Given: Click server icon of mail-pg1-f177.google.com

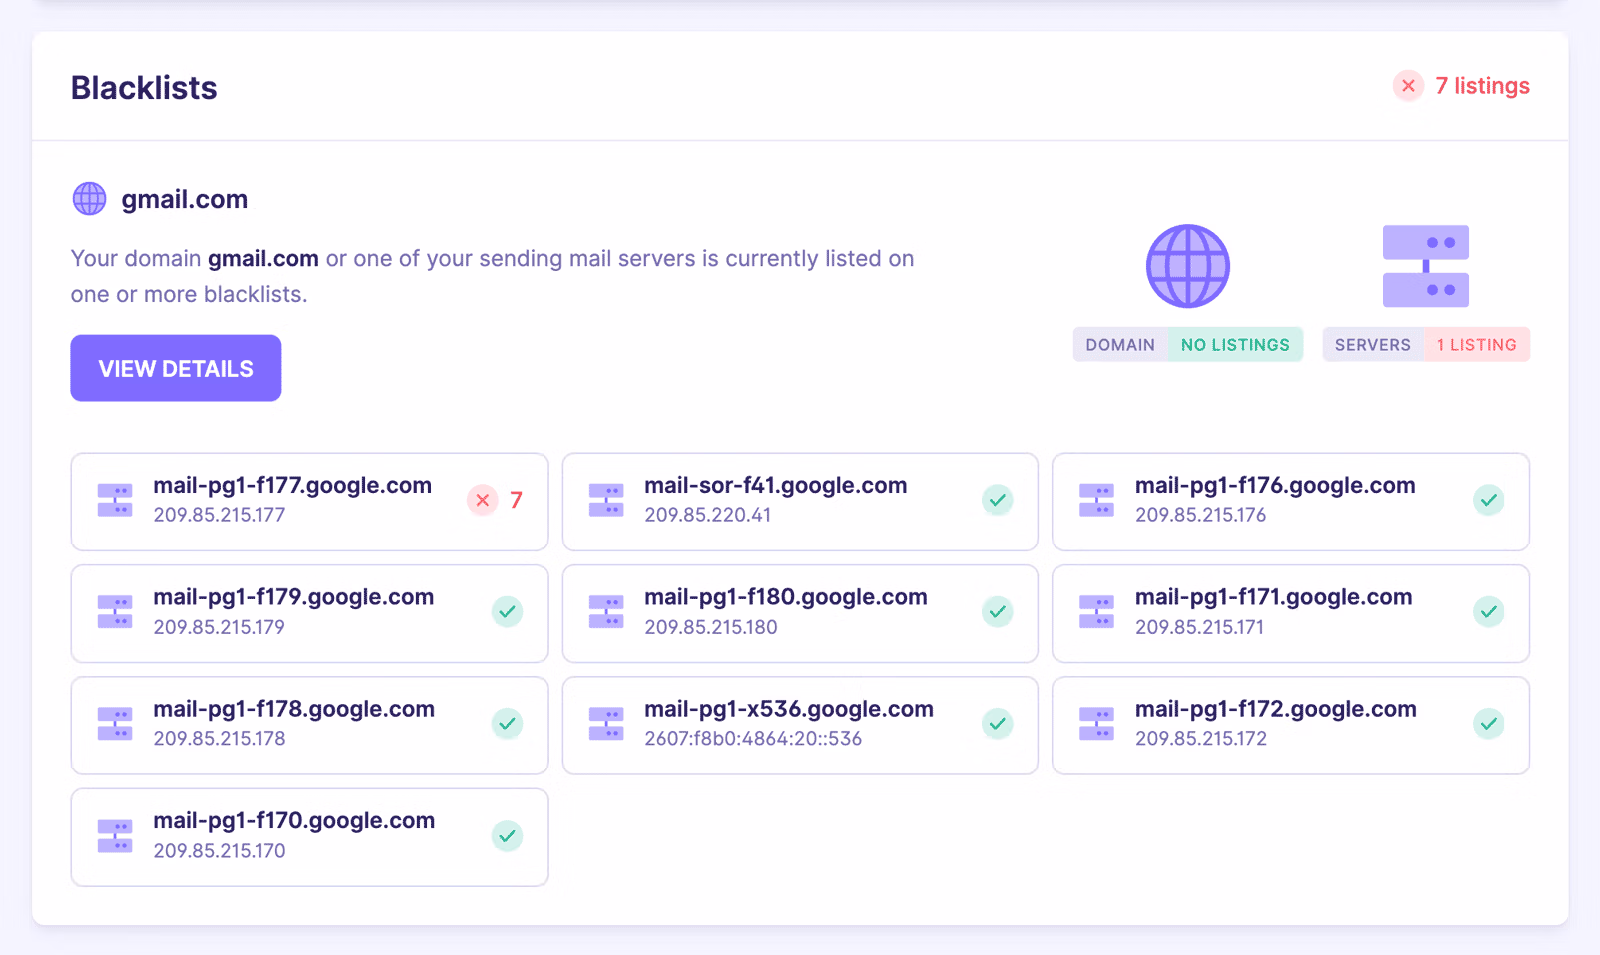Looking at the screenshot, I should [x=115, y=500].
